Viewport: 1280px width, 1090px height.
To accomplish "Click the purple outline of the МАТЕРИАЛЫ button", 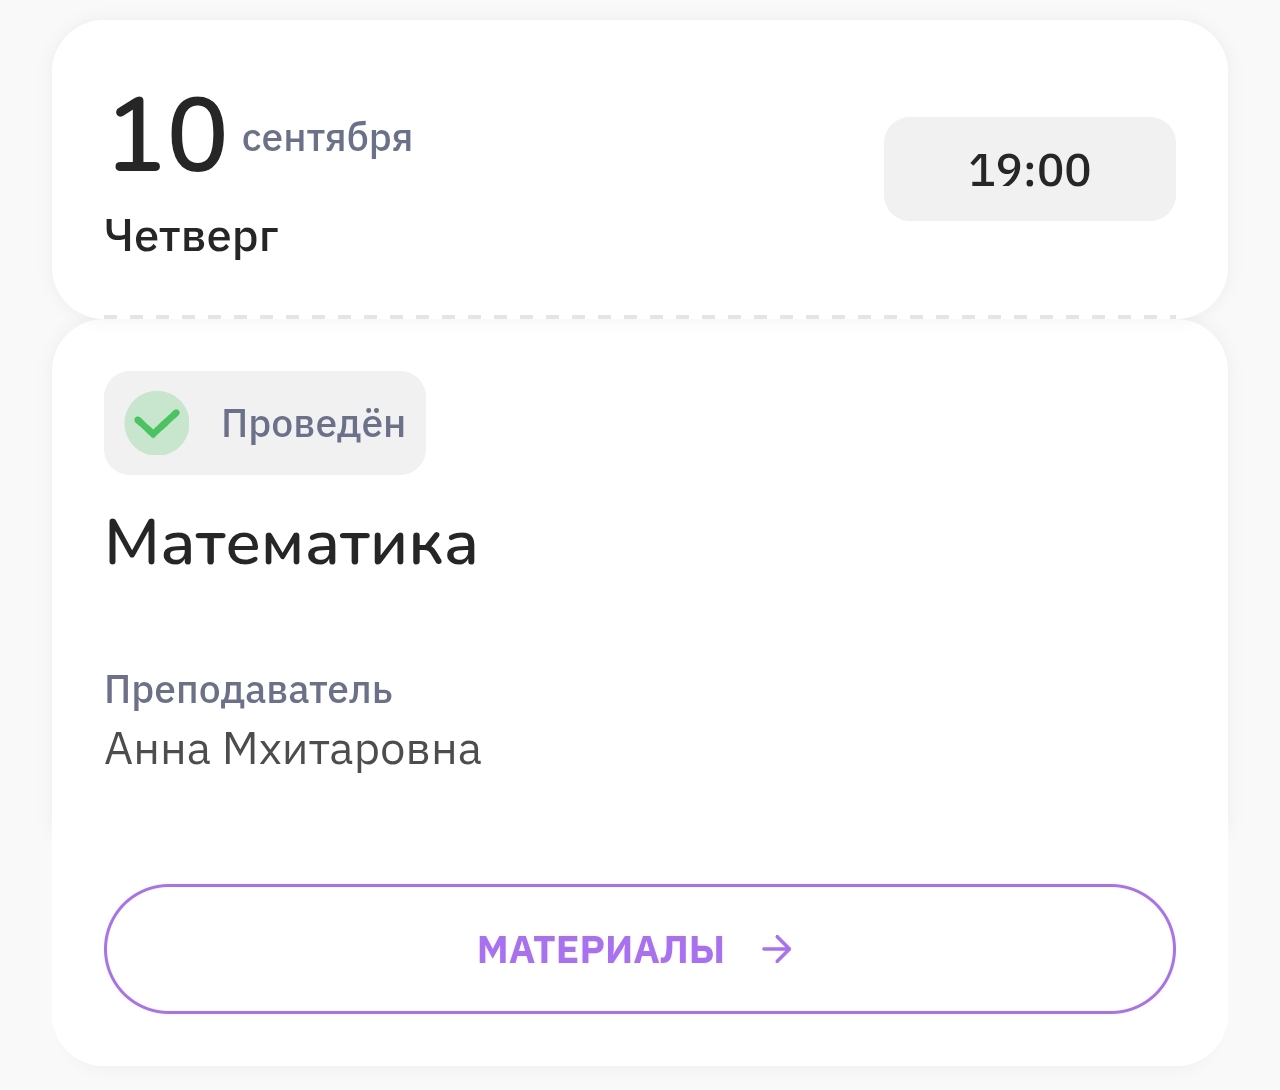I will click(x=640, y=886).
